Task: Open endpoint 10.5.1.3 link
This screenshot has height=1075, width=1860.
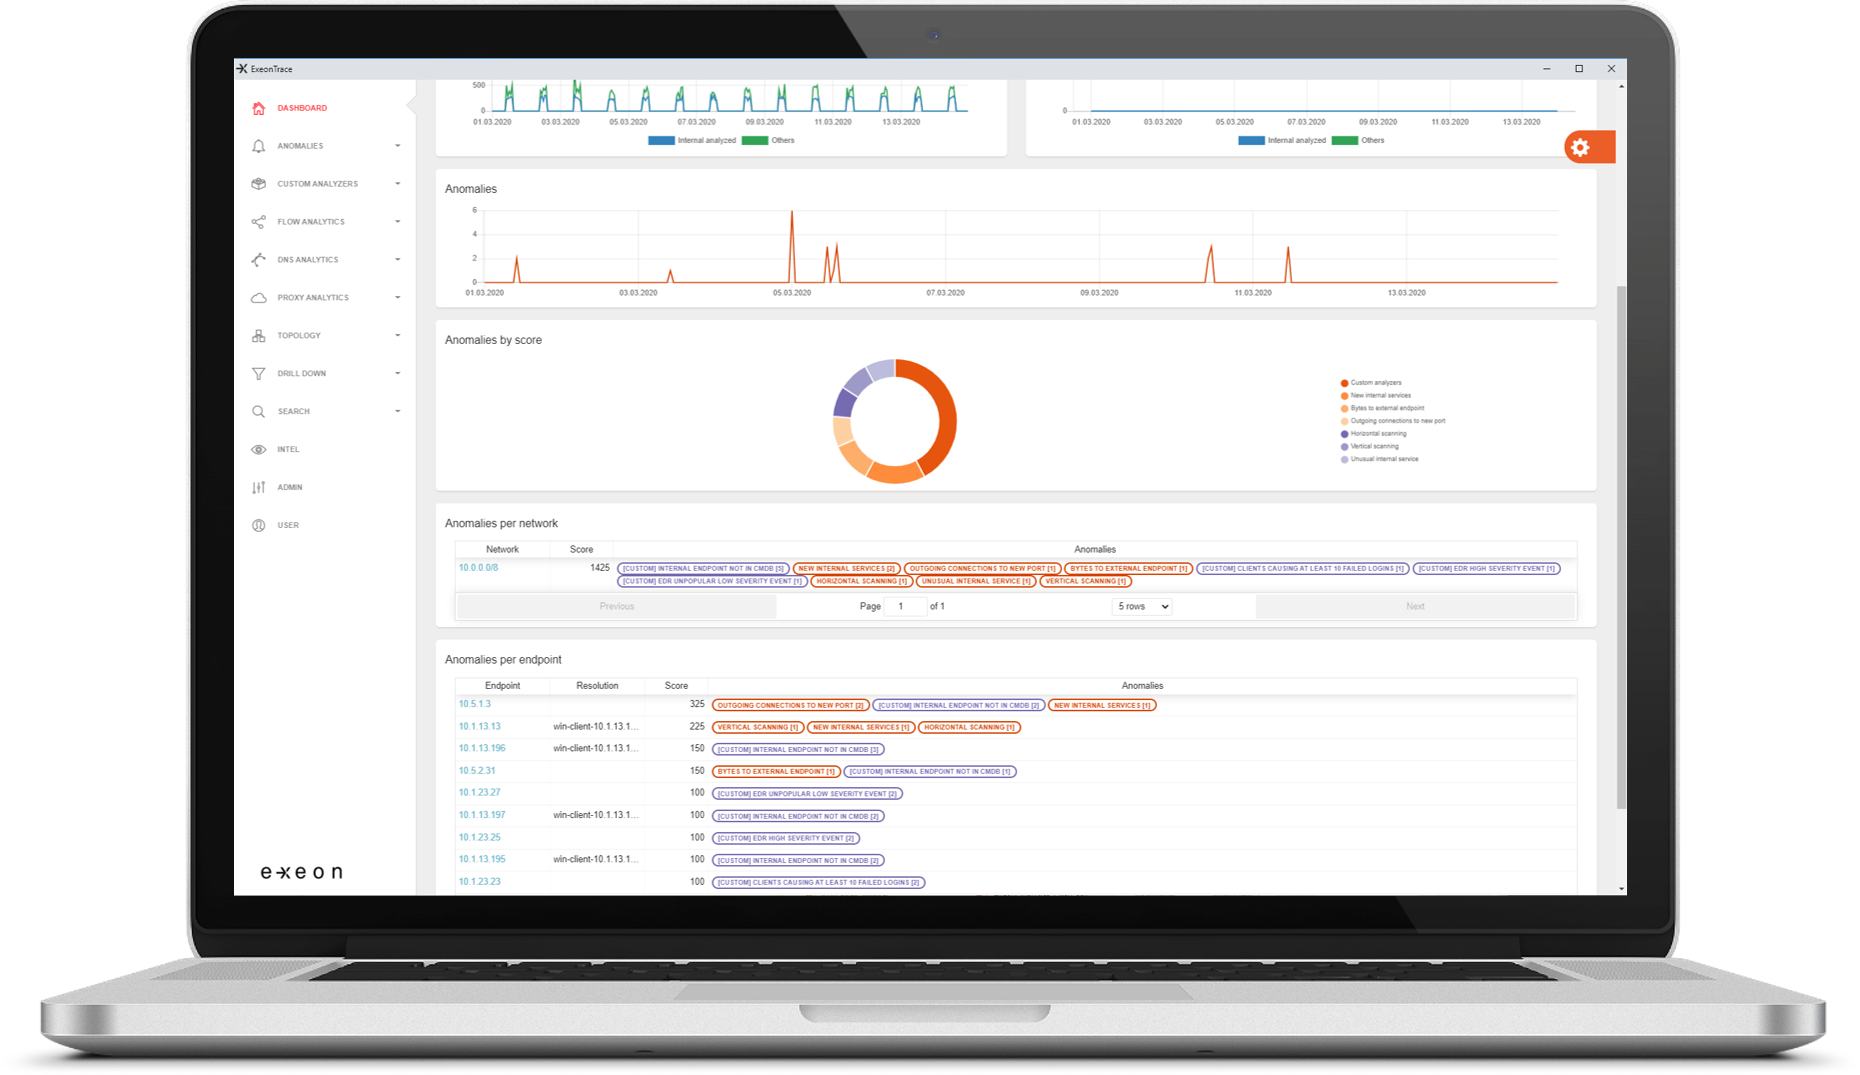Action: click(x=474, y=704)
